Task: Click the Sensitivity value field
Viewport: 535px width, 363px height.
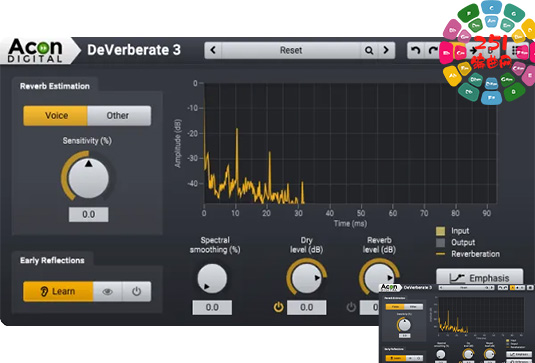Action: click(88, 215)
